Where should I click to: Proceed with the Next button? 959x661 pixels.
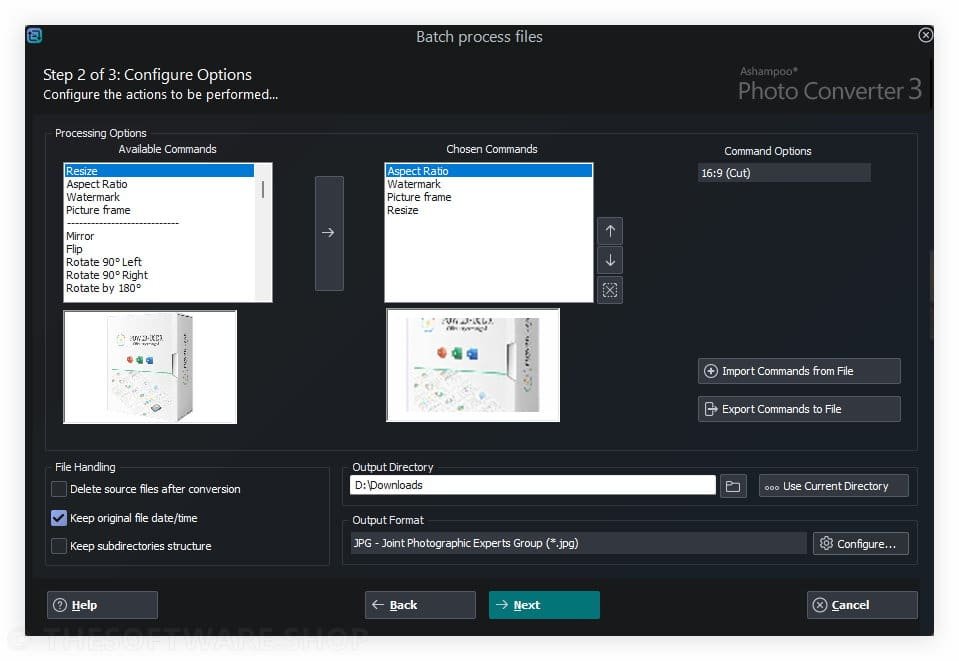pos(543,605)
